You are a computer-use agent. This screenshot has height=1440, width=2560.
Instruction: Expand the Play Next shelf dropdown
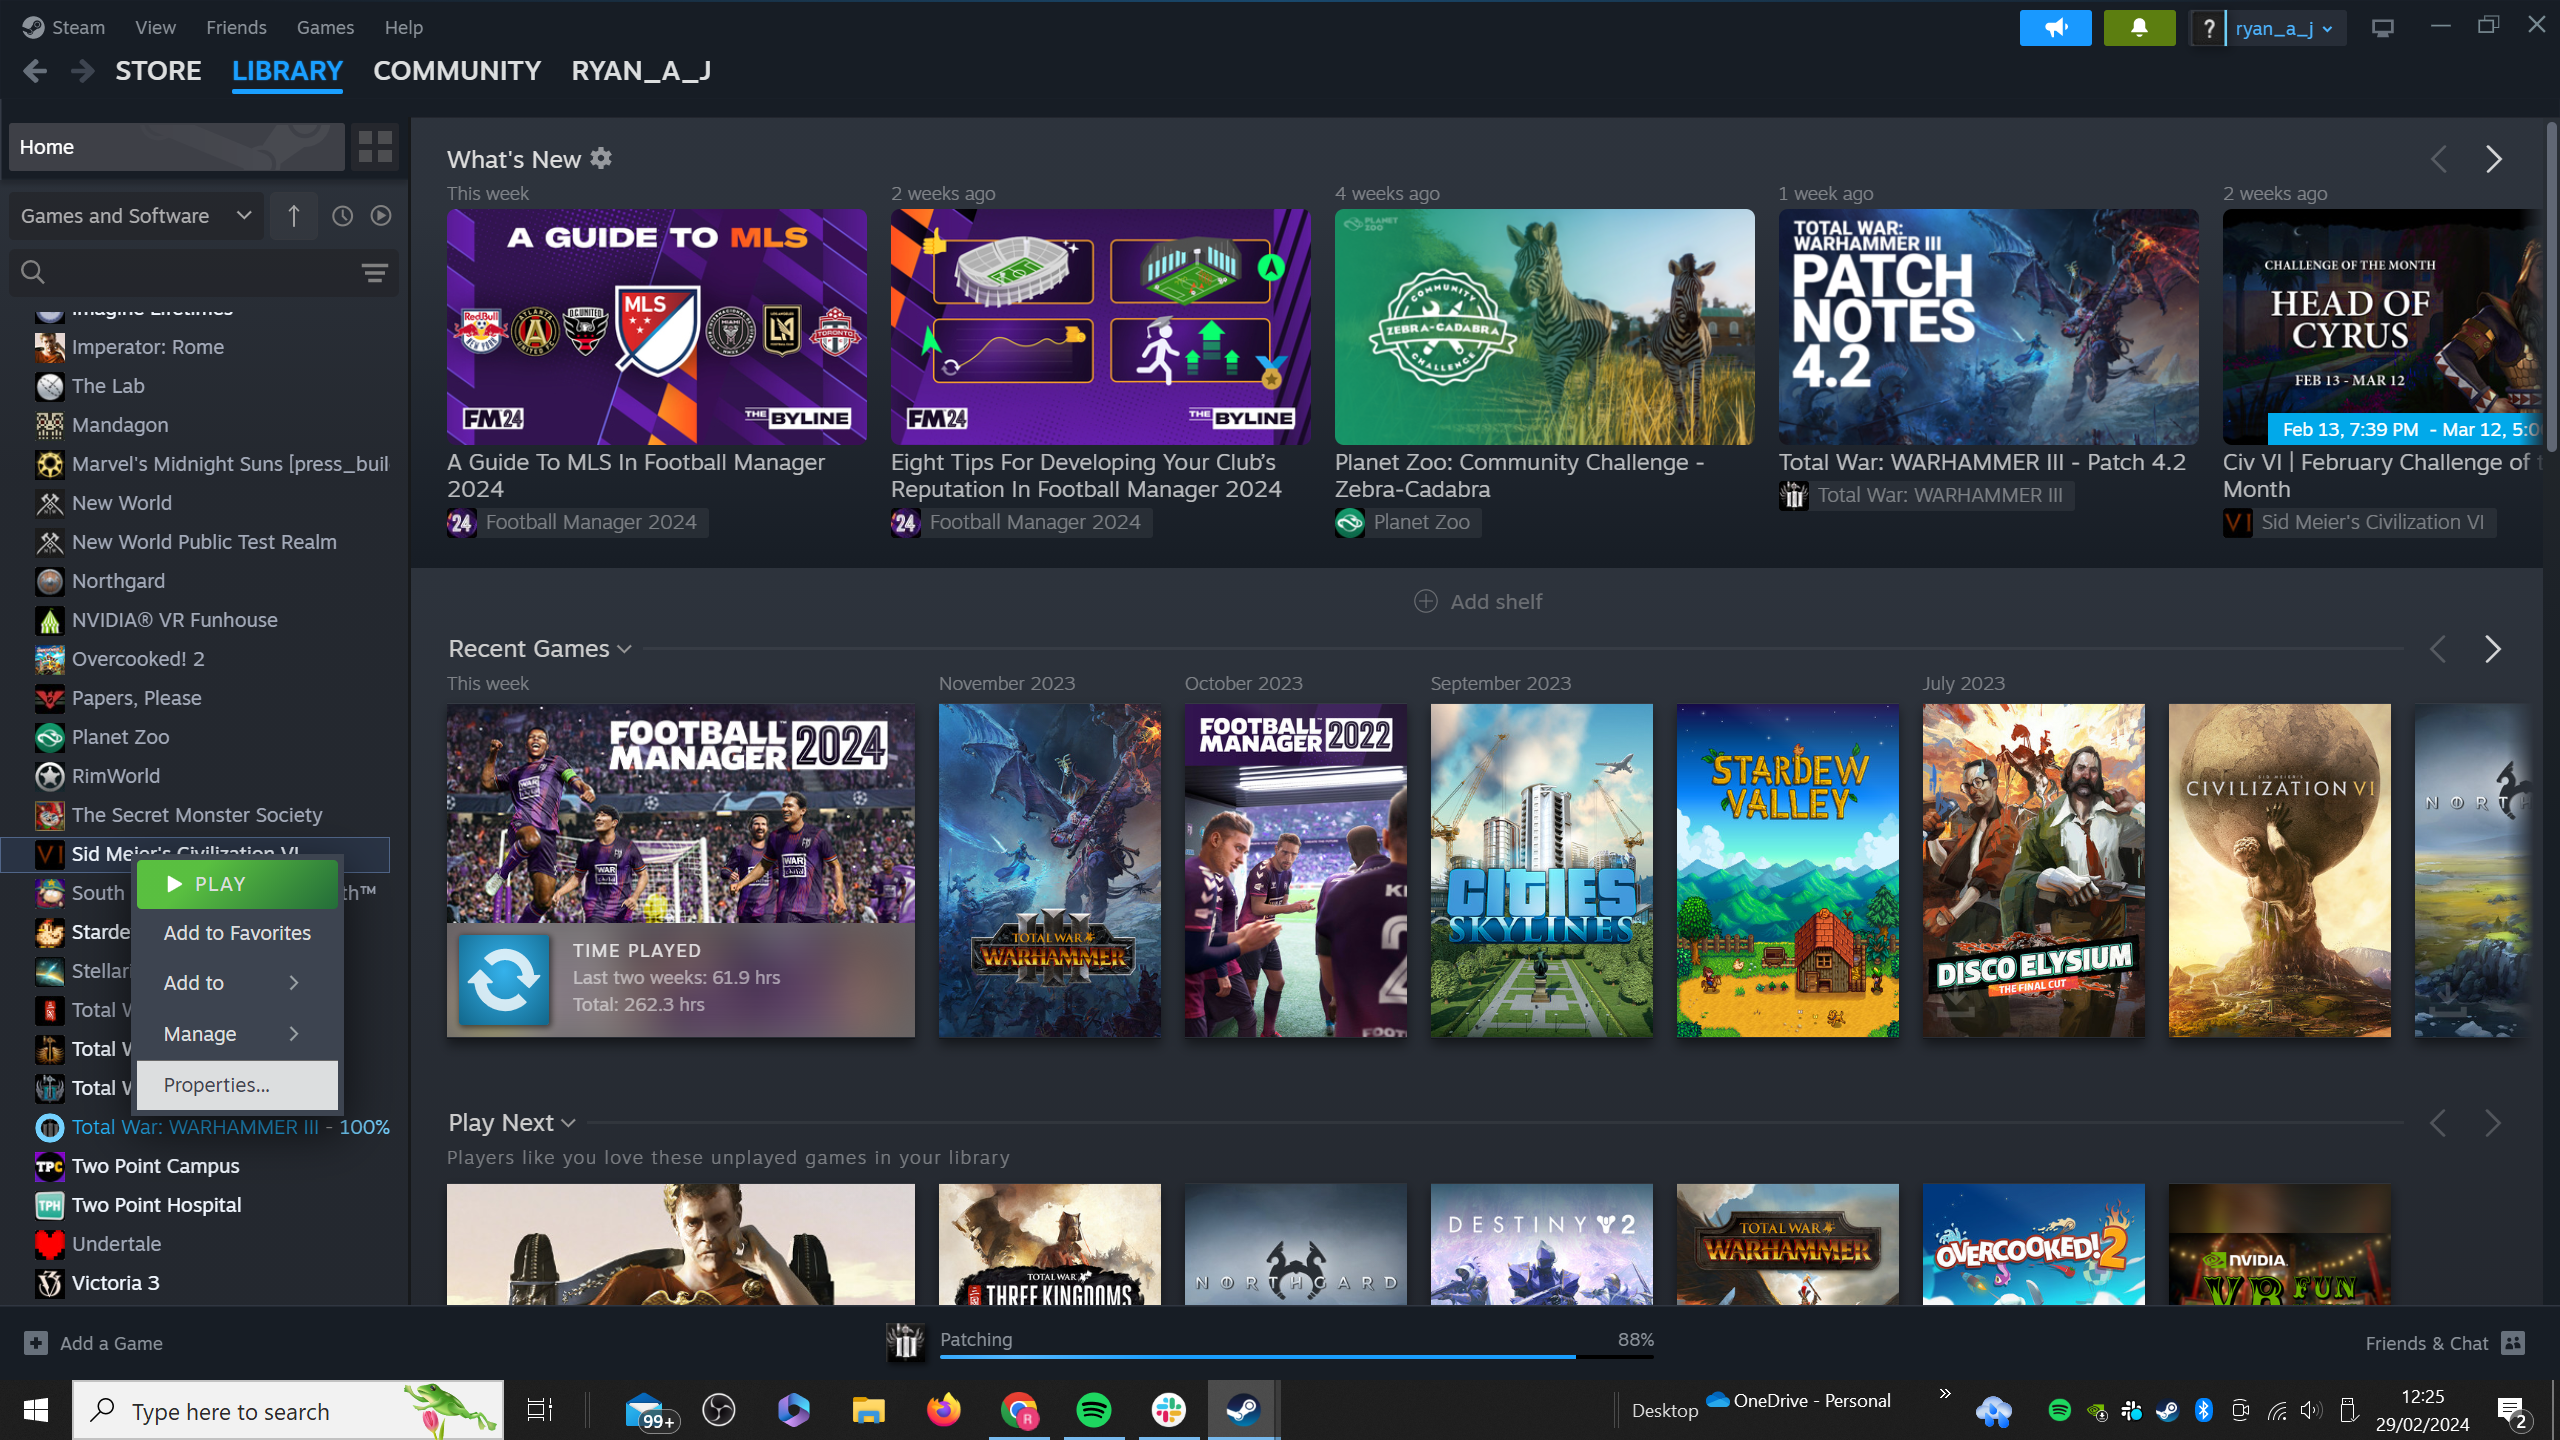569,1123
